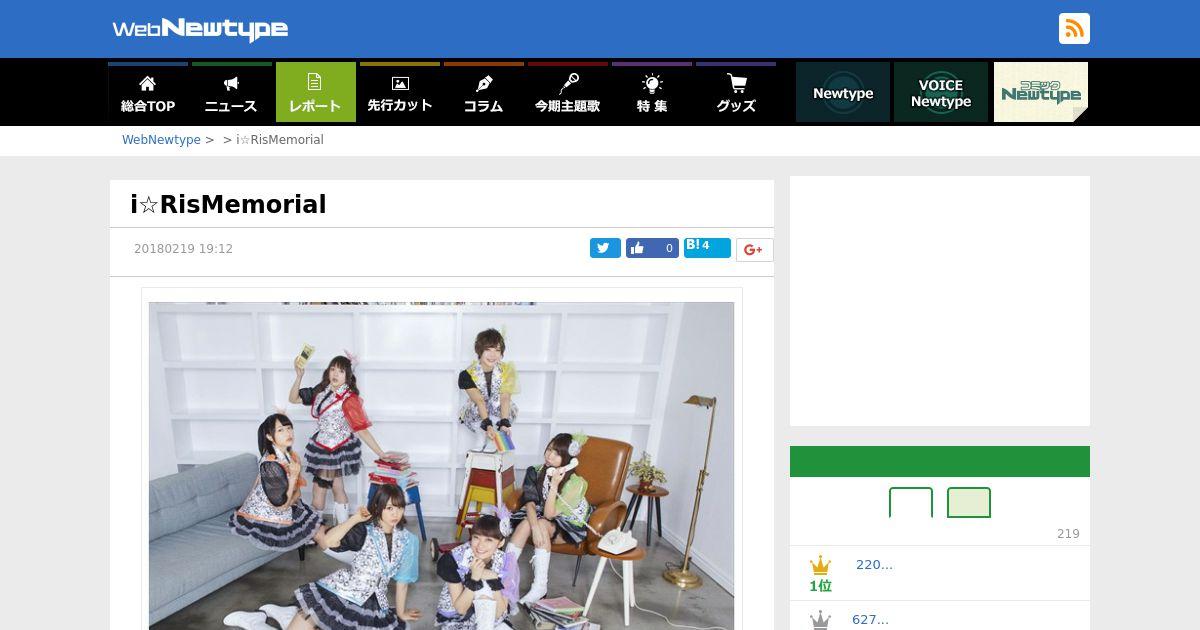Open the 今期主題歌 menu

568,92
